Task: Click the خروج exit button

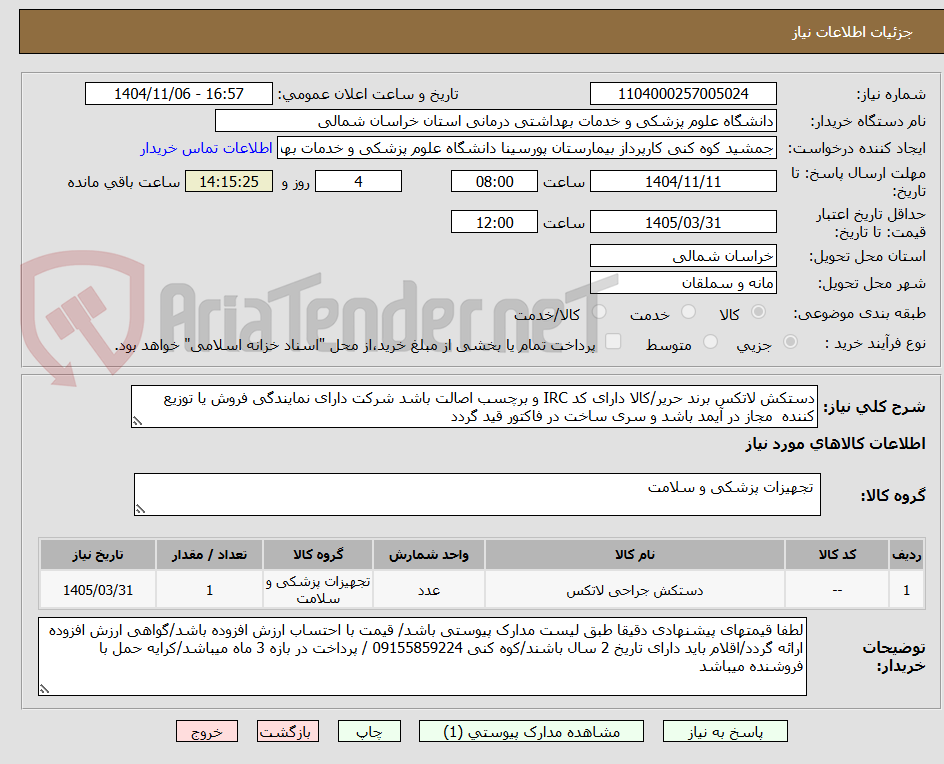Action: tap(207, 731)
